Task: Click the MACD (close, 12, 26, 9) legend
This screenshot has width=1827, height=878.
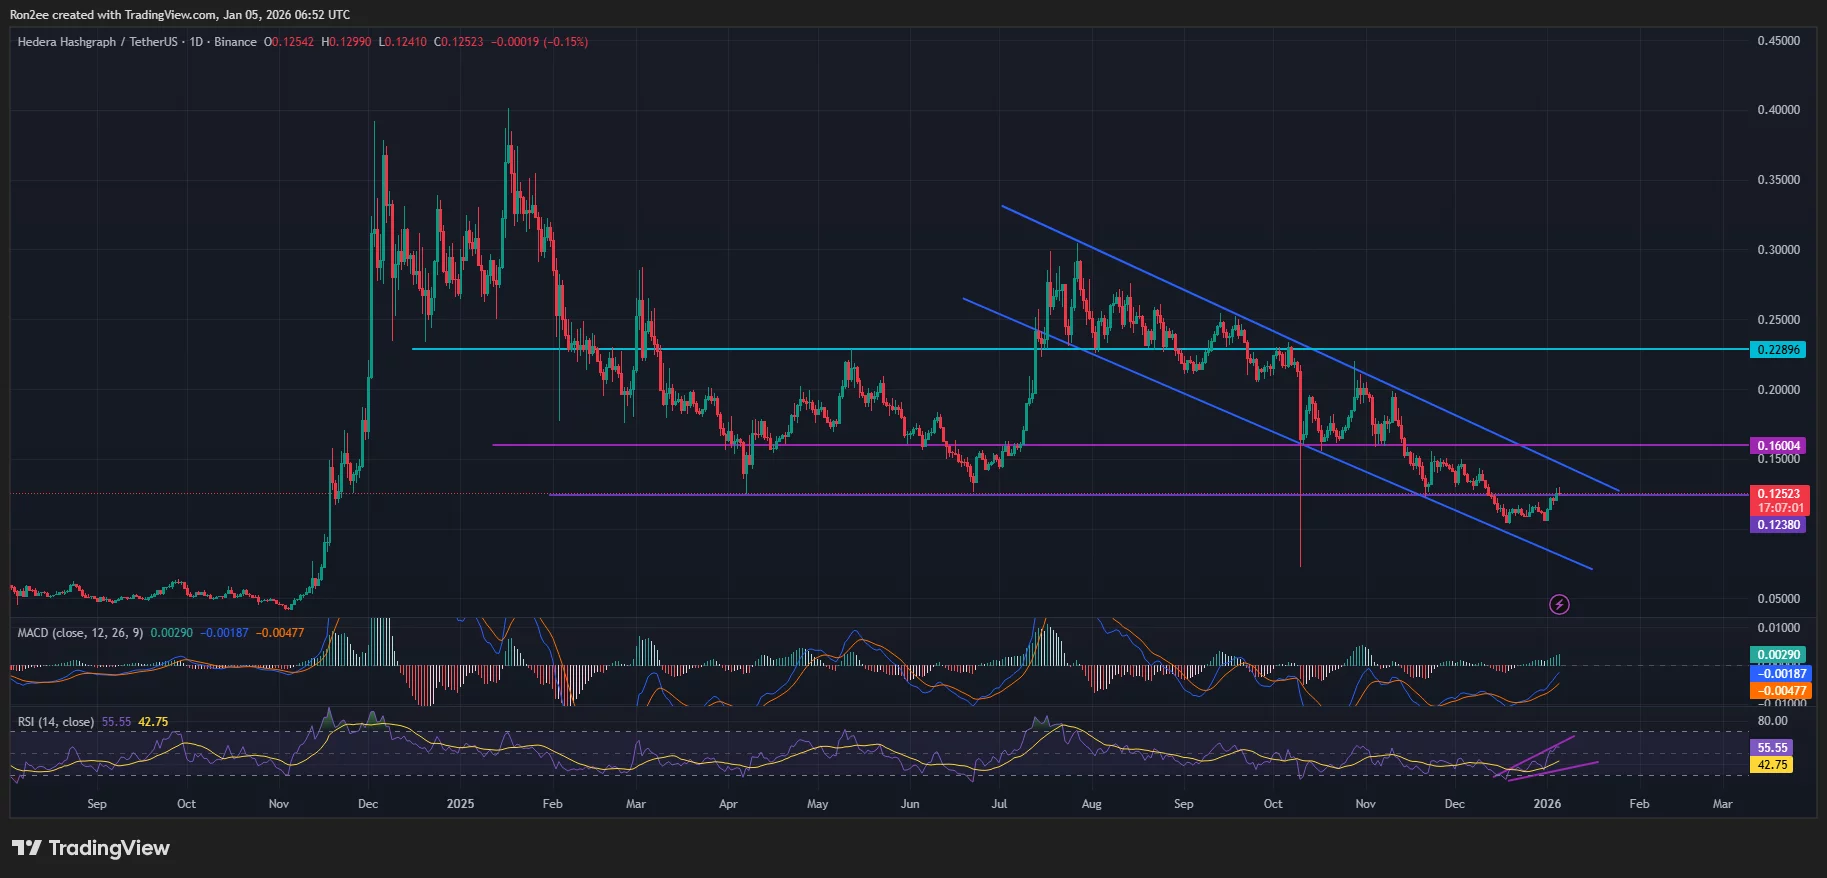Action: click(80, 633)
